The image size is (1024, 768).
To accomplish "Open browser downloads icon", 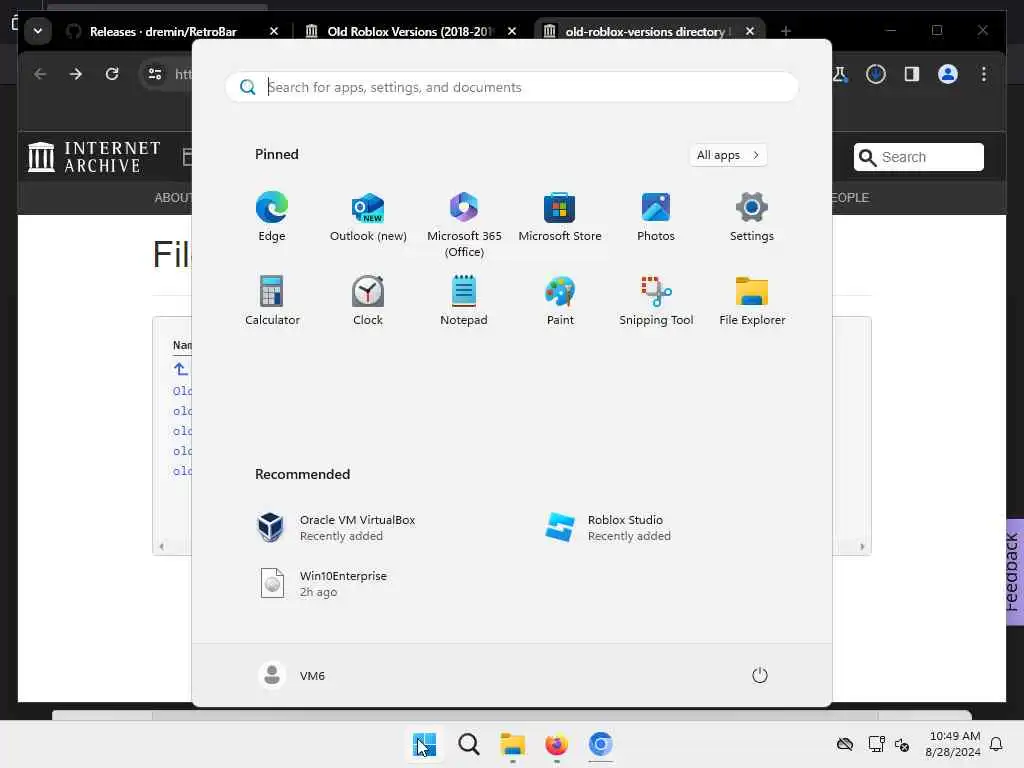I will point(876,74).
